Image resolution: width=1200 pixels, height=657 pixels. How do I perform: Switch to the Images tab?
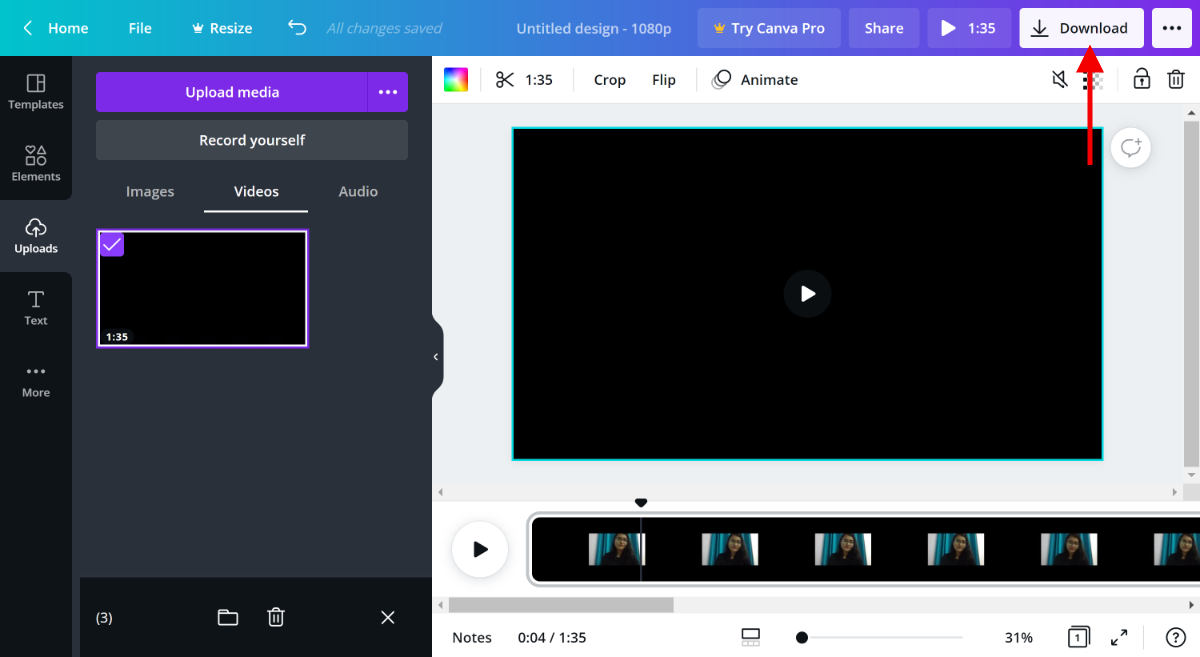pos(150,191)
